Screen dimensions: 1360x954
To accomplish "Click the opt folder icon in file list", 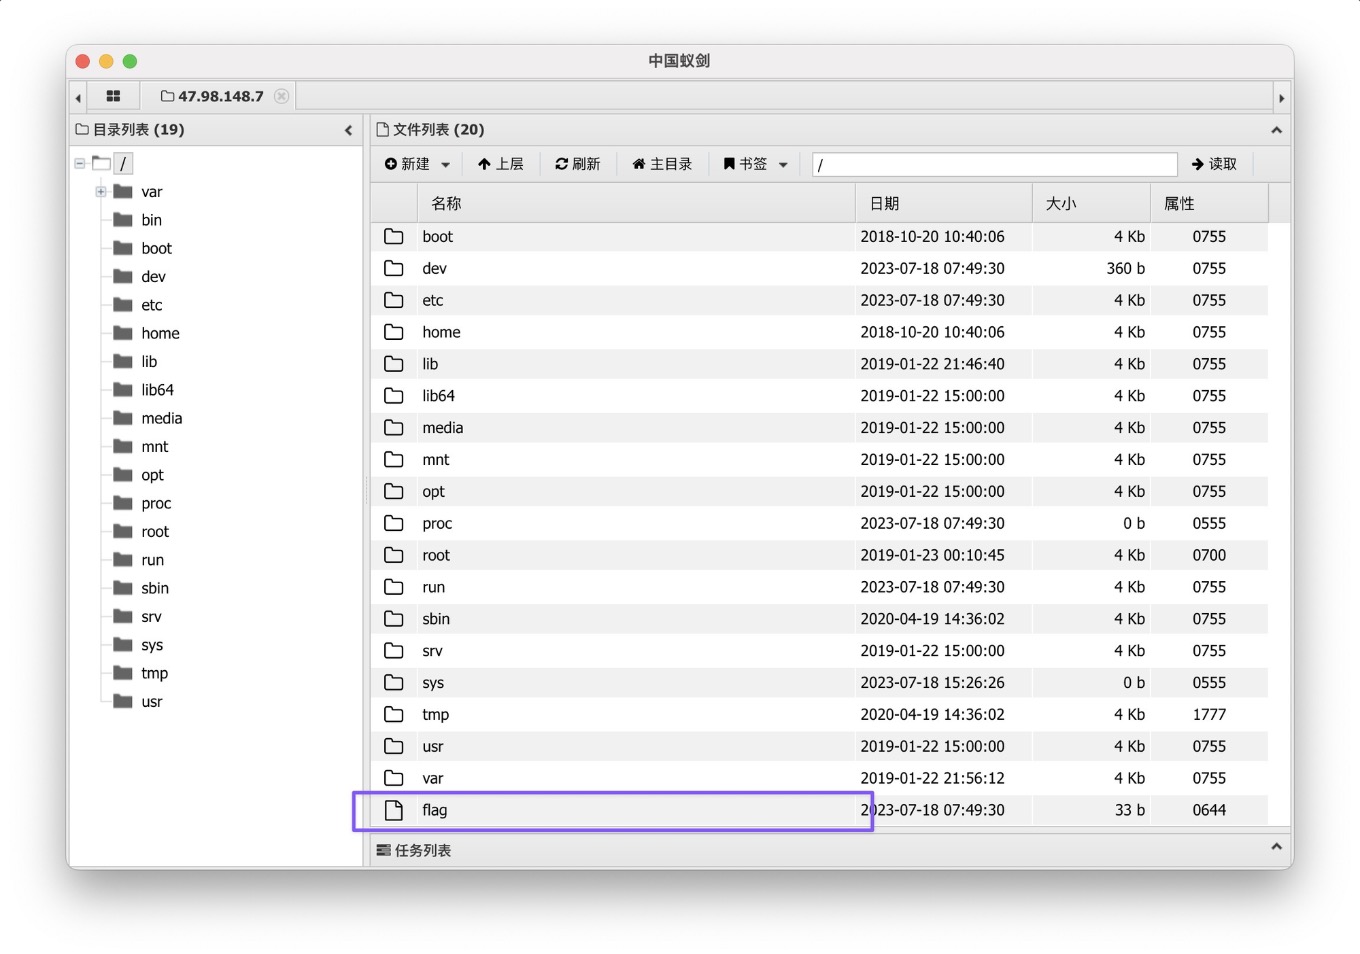I will coord(394,491).
